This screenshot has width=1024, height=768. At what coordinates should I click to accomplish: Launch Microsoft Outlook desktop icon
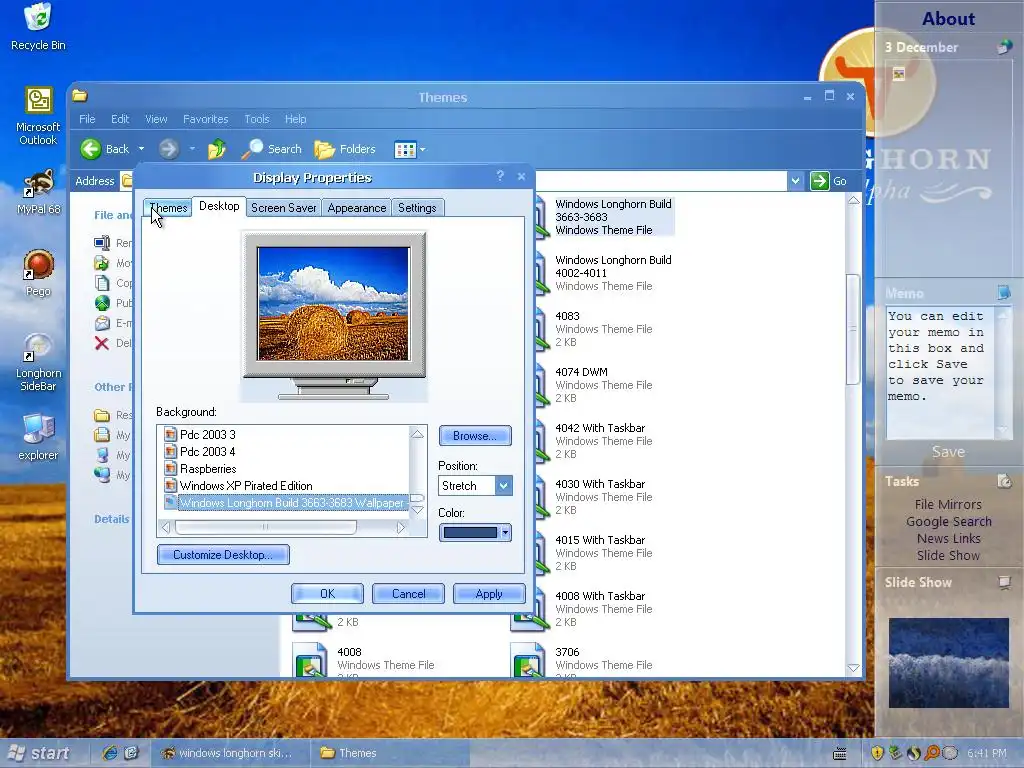tap(38, 116)
